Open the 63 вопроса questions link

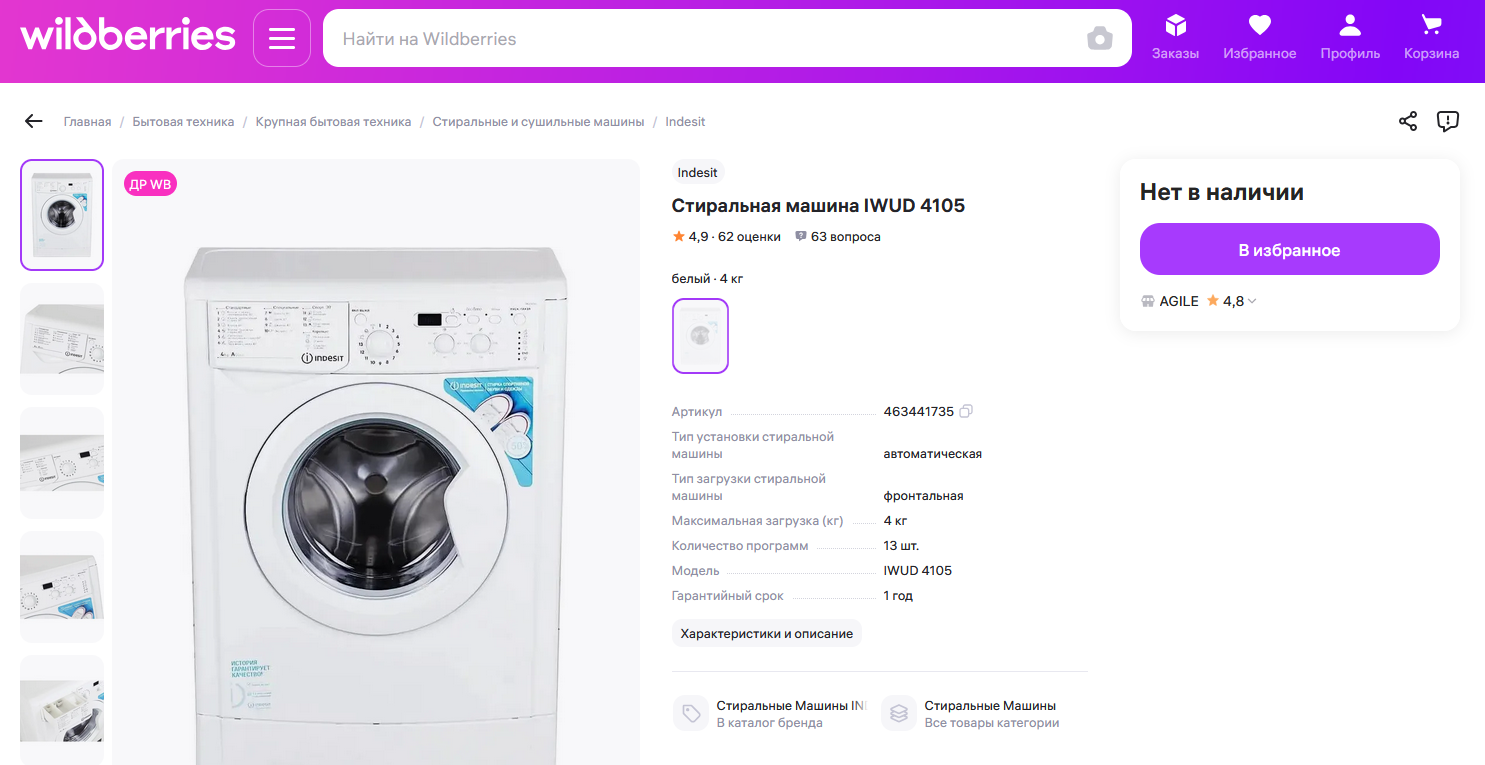pos(838,237)
